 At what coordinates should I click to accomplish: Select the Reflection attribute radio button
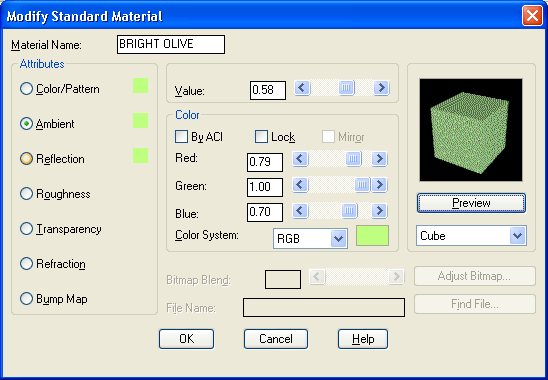[26, 159]
